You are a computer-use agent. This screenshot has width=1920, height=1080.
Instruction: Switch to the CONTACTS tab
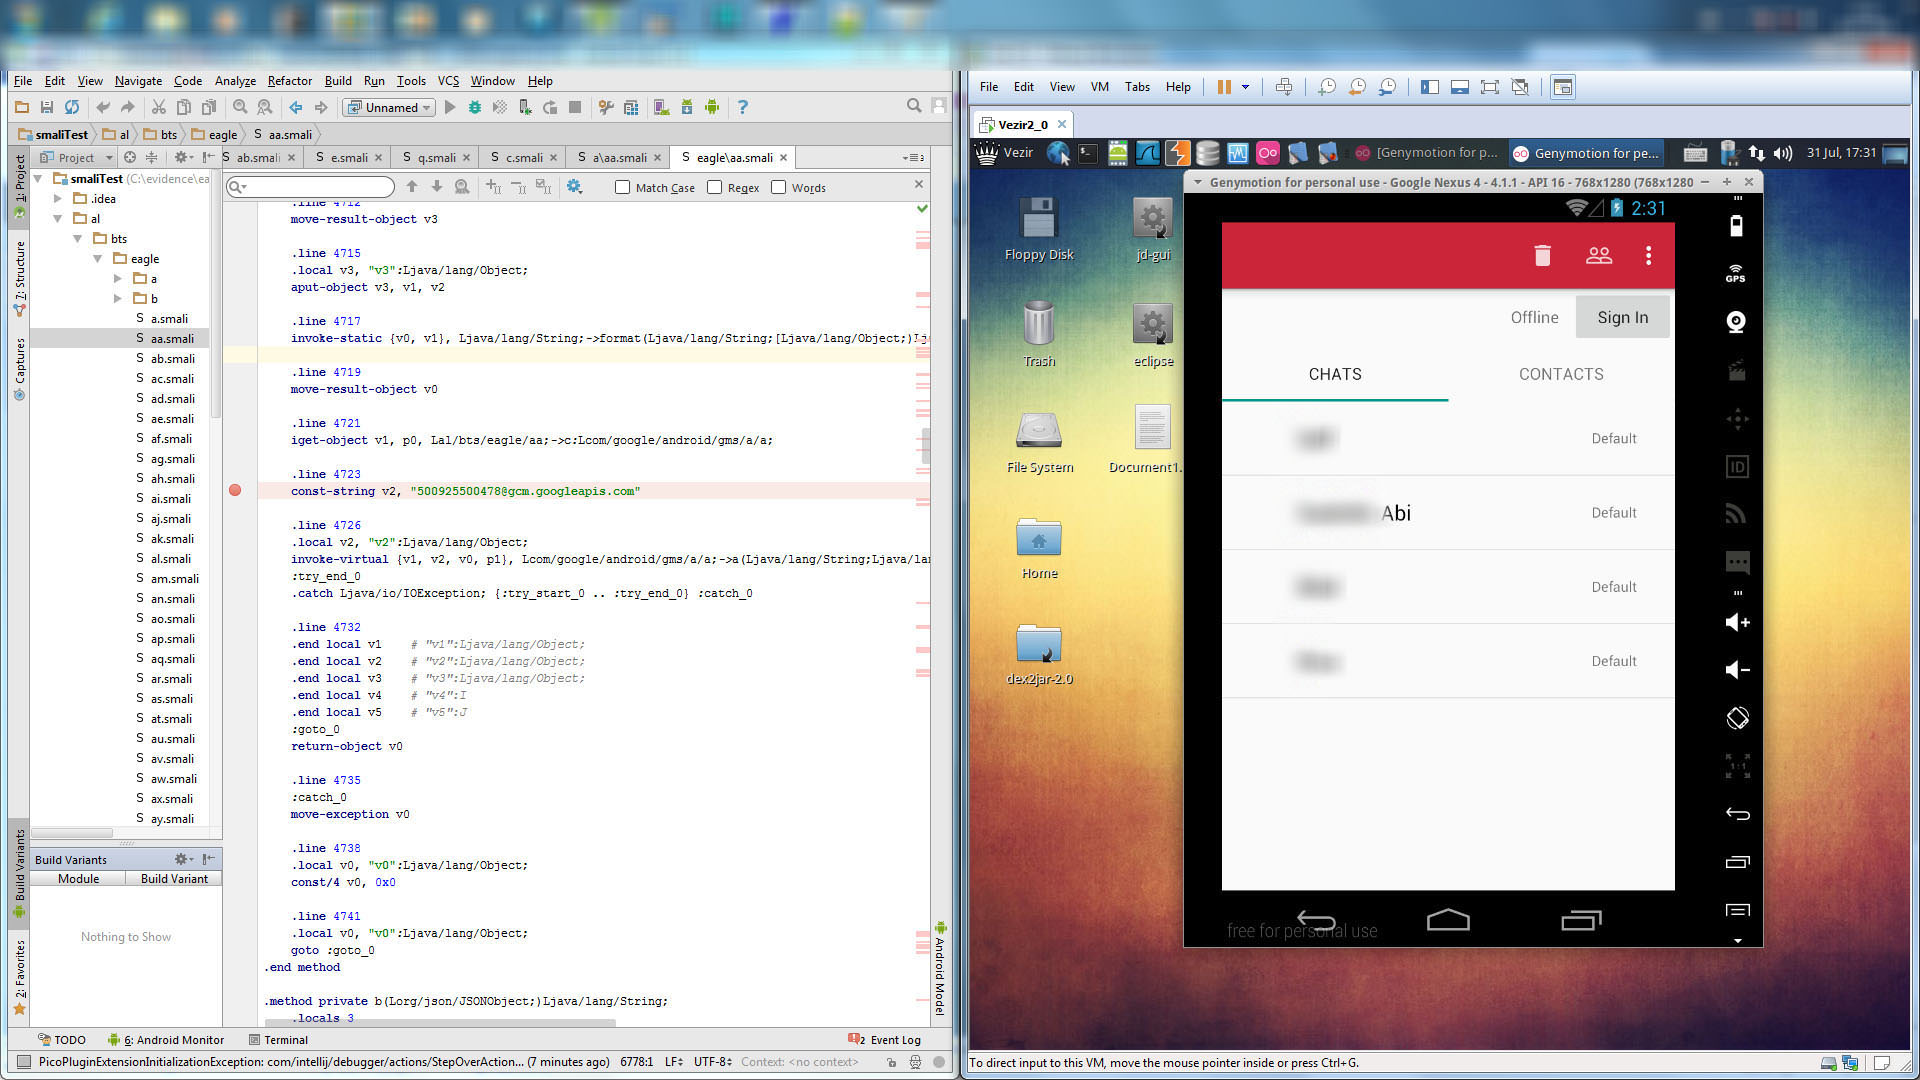[x=1560, y=374]
